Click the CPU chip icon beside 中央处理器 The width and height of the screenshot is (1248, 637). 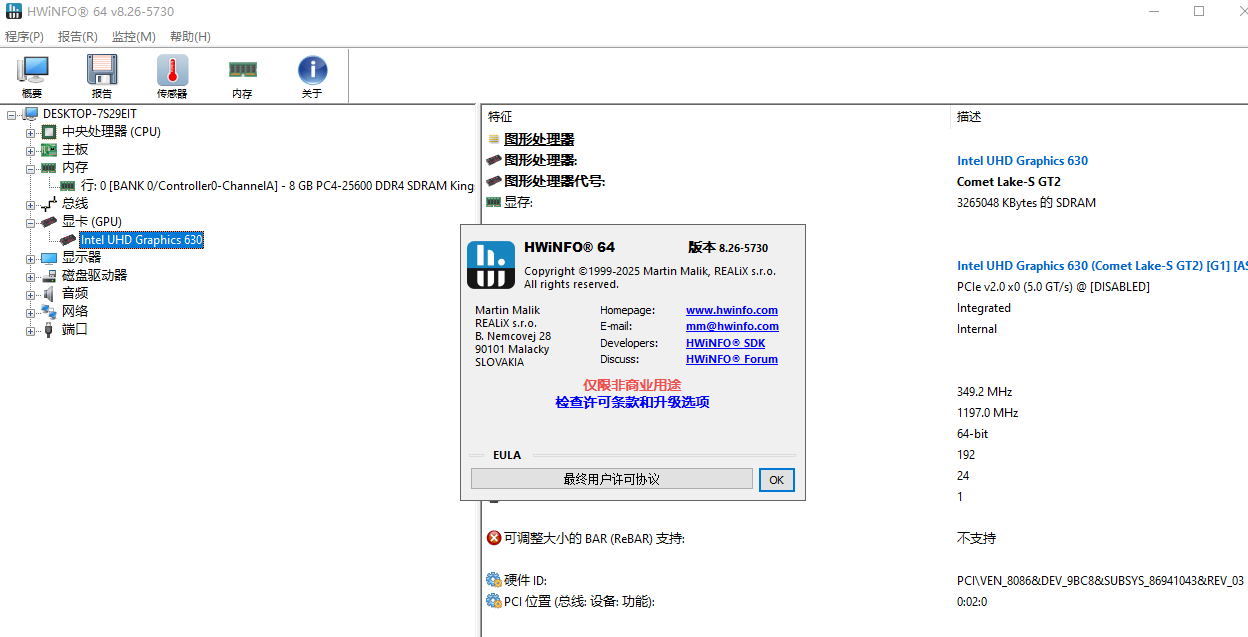coord(48,132)
